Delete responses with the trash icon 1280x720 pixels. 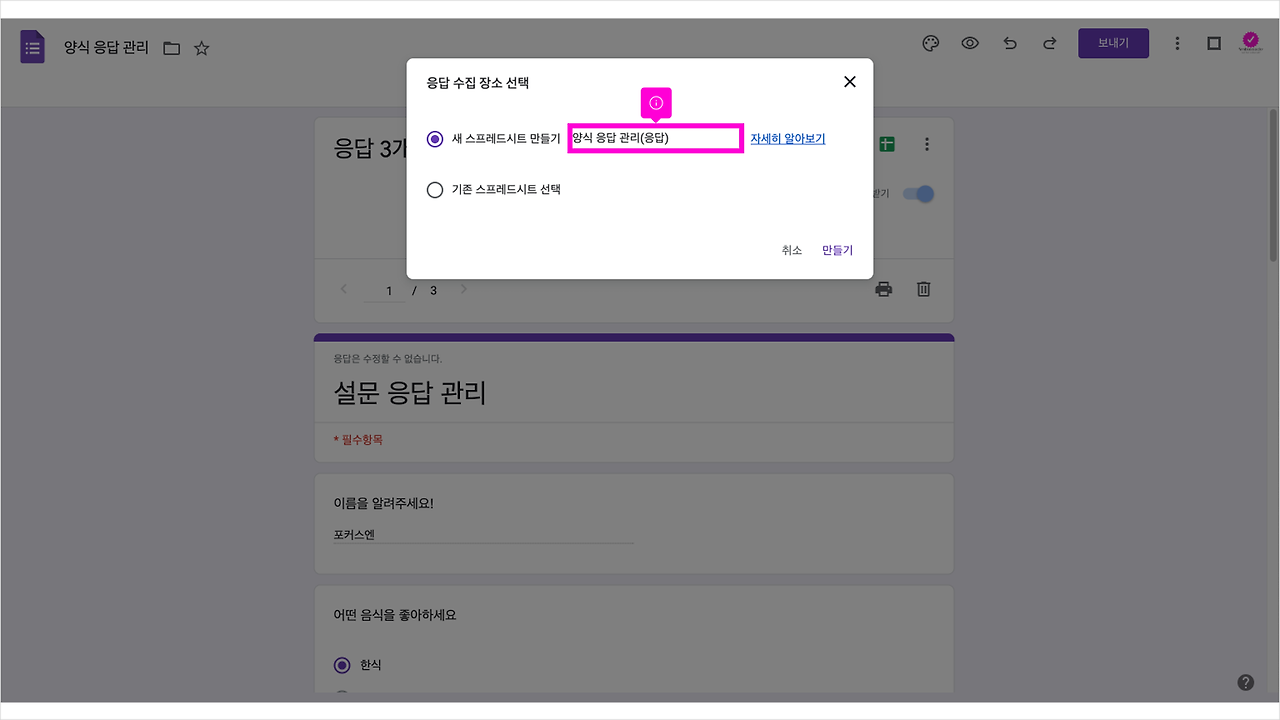922,288
